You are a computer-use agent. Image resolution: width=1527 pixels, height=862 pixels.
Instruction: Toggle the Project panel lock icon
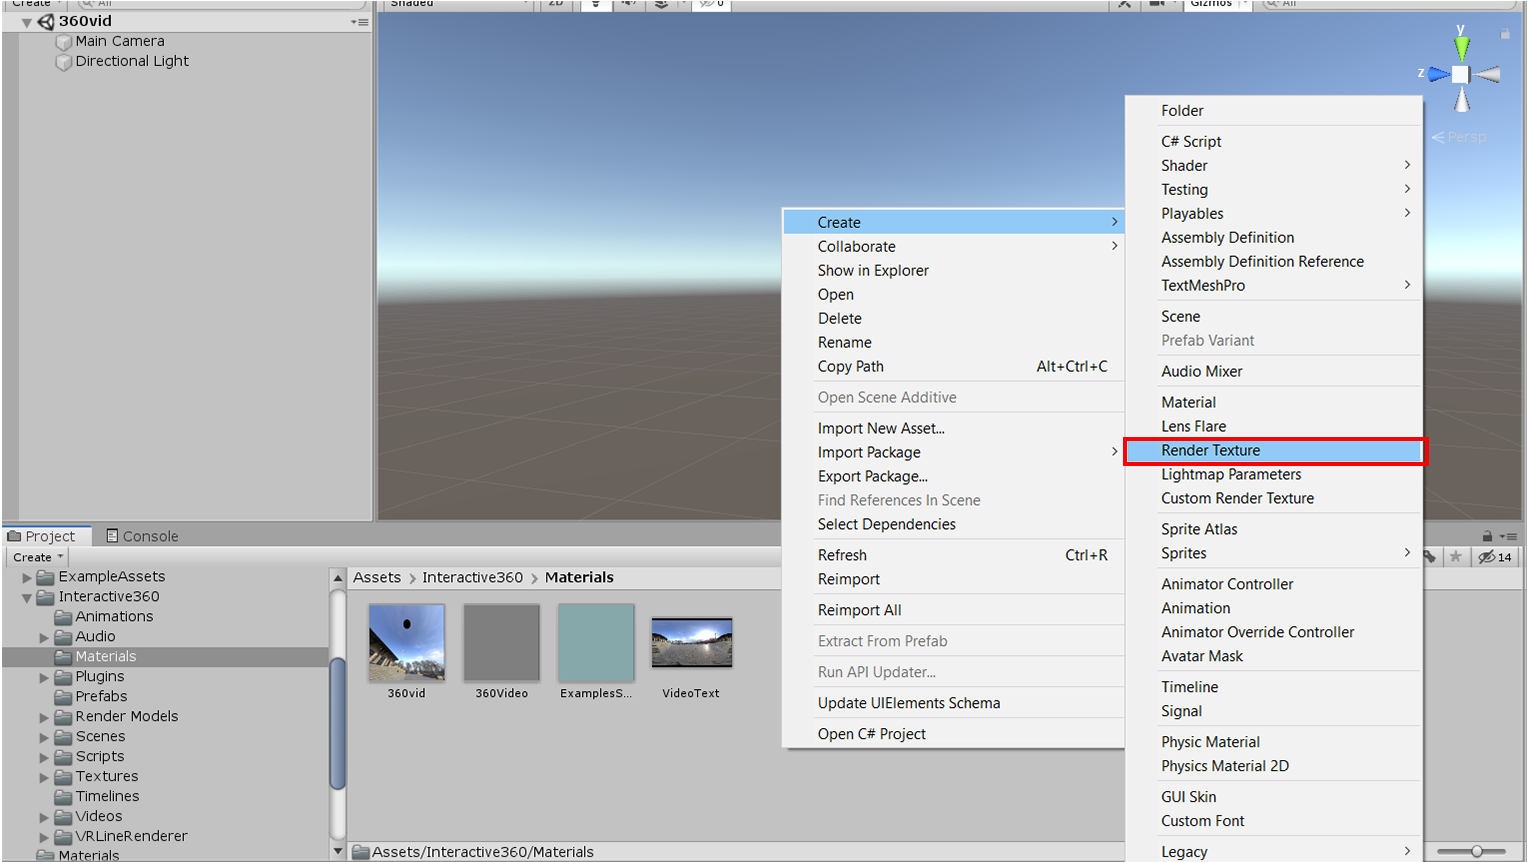click(1487, 536)
